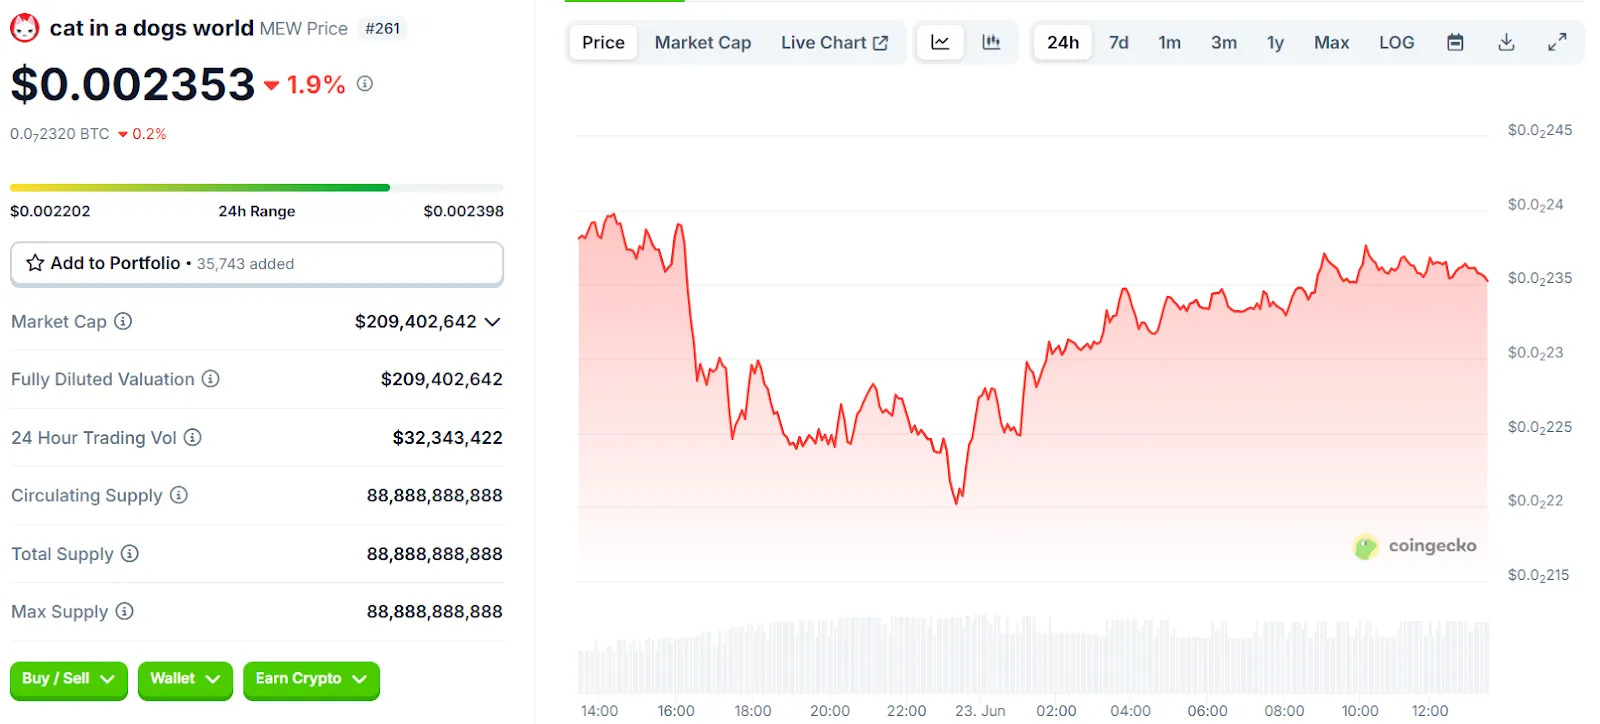
Task: Download chart data icon
Action: point(1506,42)
